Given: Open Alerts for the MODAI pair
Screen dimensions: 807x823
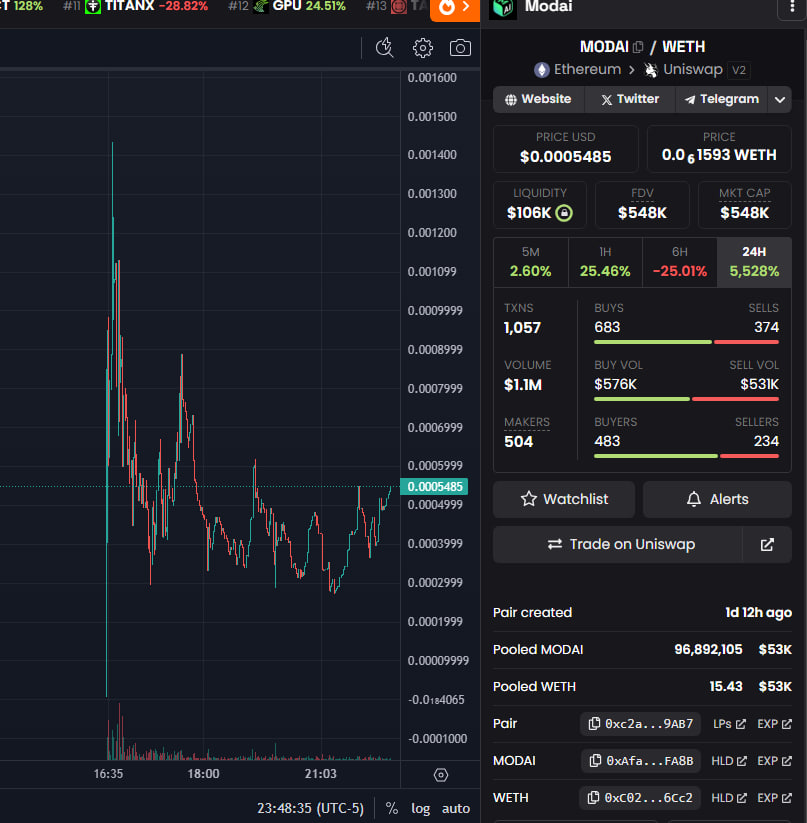Looking at the screenshot, I should [717, 499].
